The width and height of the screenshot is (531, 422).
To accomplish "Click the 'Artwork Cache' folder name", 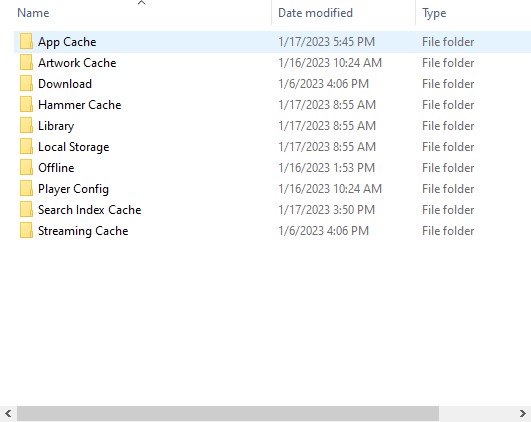I will coord(77,63).
